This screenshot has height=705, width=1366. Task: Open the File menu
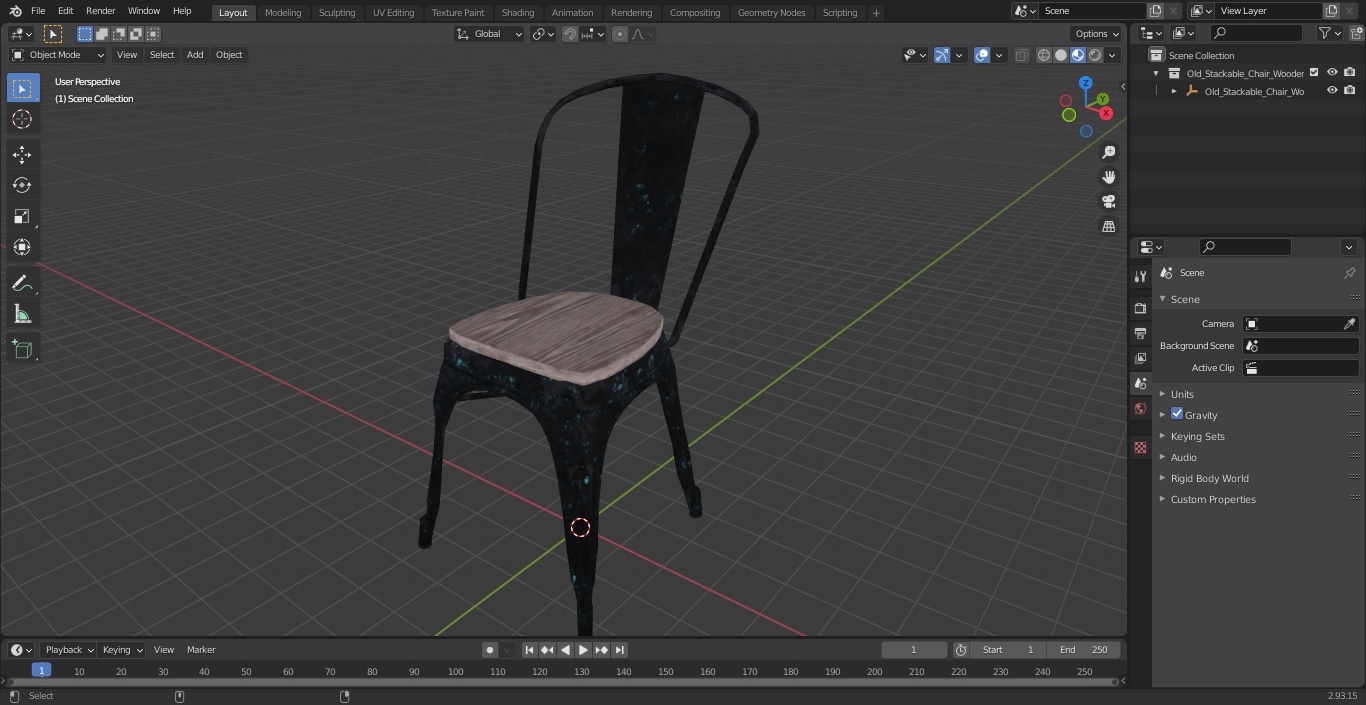[38, 11]
